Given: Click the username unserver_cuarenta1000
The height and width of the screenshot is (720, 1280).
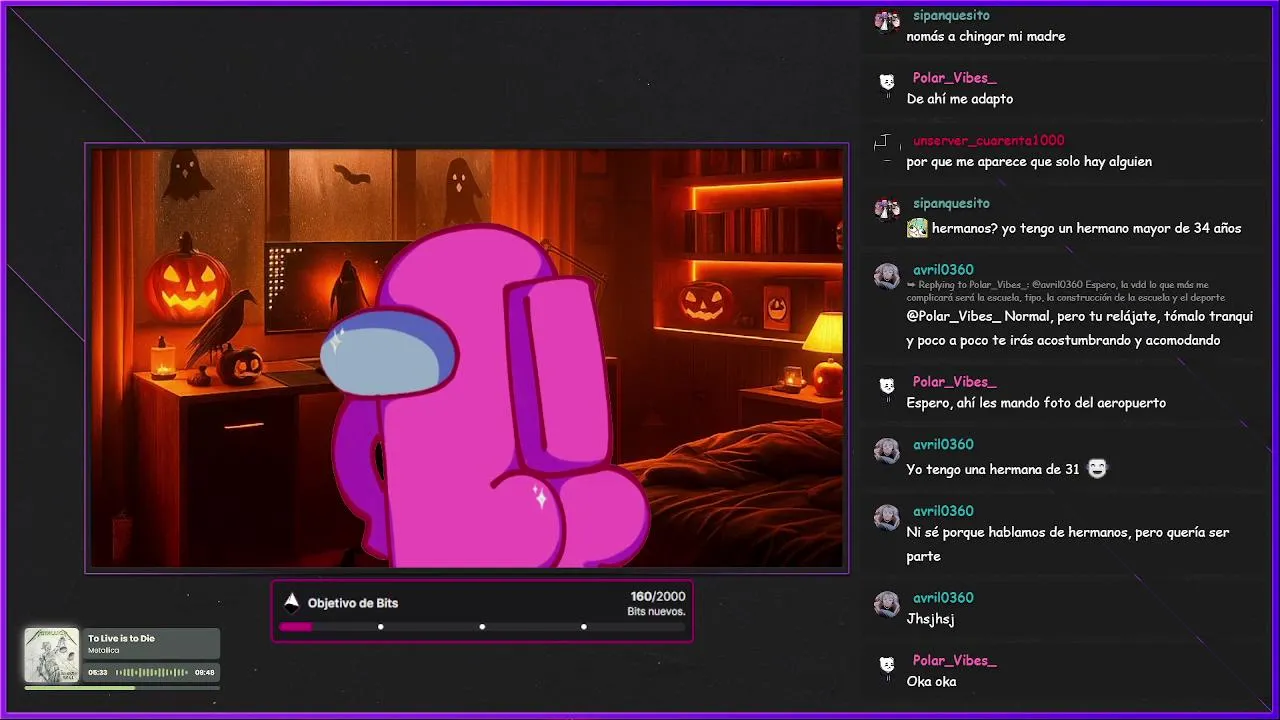Looking at the screenshot, I should click(x=988, y=140).
